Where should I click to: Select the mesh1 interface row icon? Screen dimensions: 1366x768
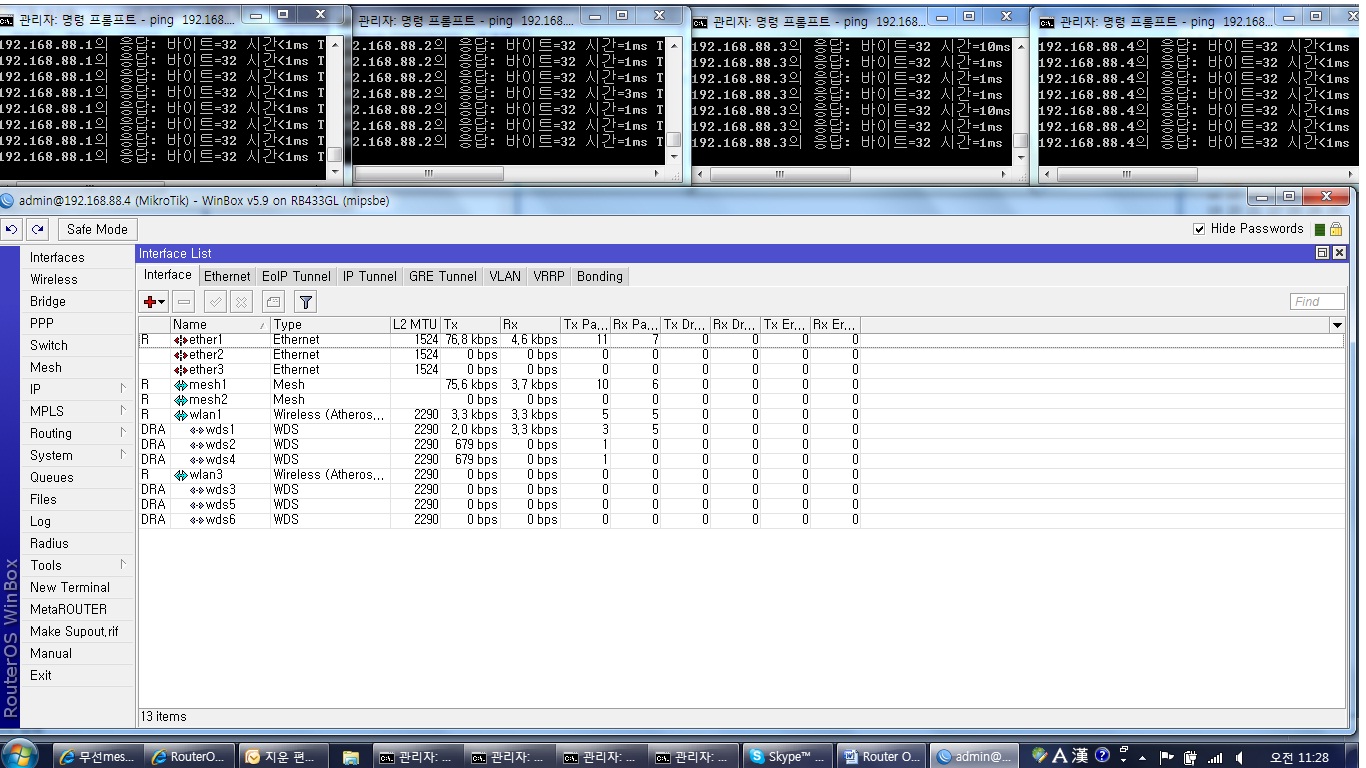click(x=181, y=385)
